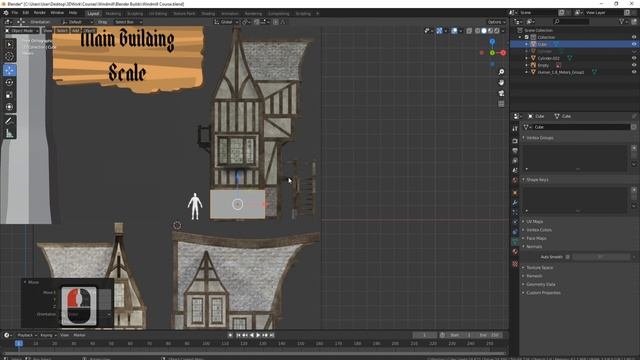Expand the Geometry Data panel

[x=524, y=284]
